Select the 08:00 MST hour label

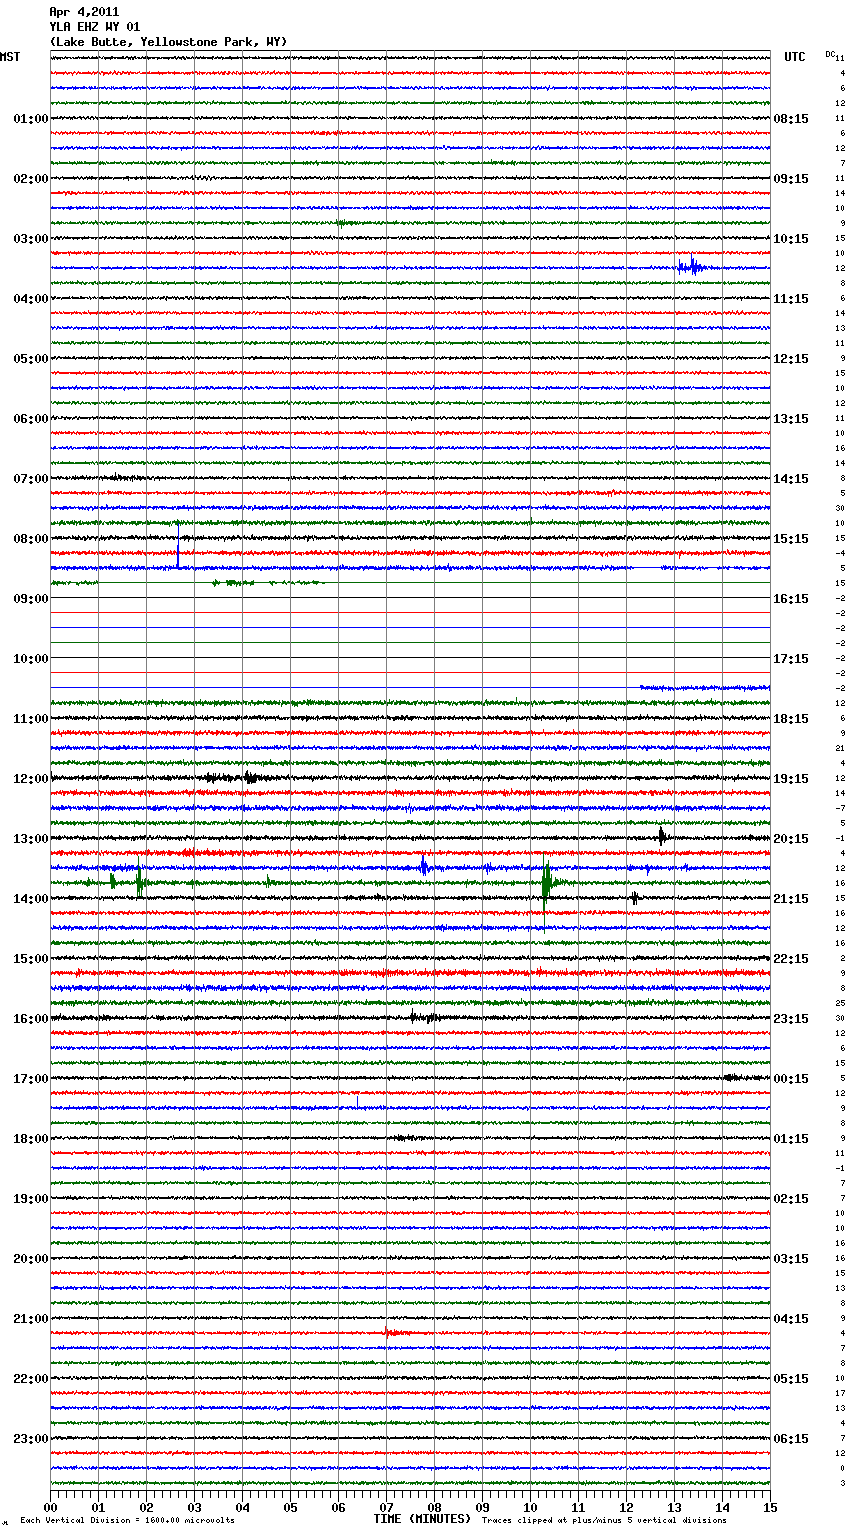click(30, 539)
